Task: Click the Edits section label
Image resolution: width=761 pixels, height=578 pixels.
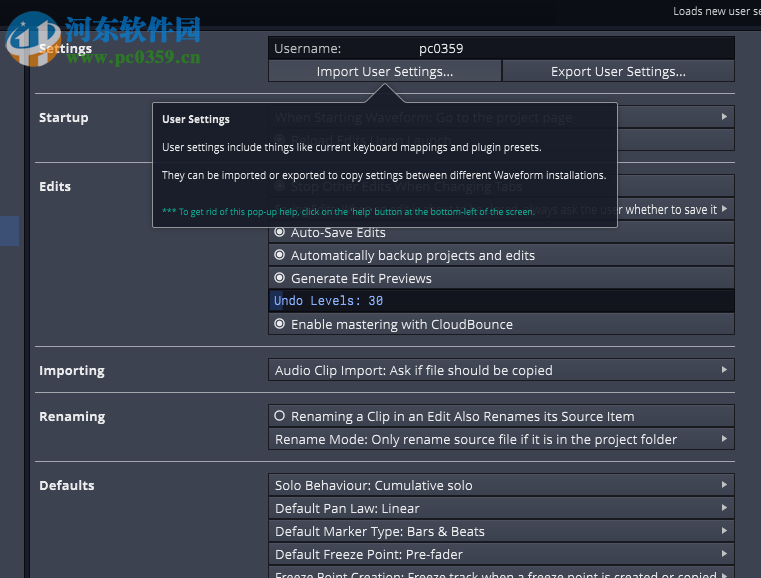Action: (55, 187)
